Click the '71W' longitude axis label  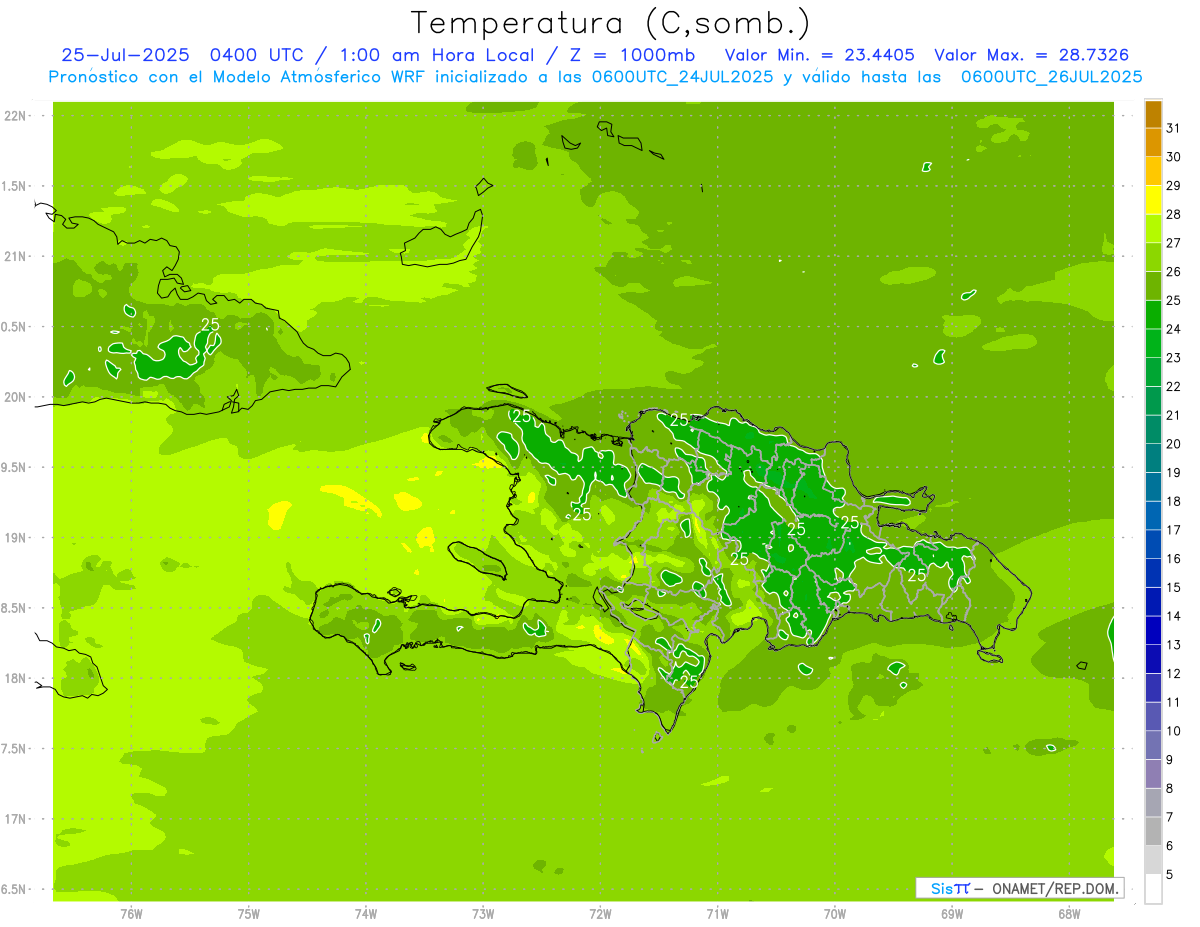point(717,914)
